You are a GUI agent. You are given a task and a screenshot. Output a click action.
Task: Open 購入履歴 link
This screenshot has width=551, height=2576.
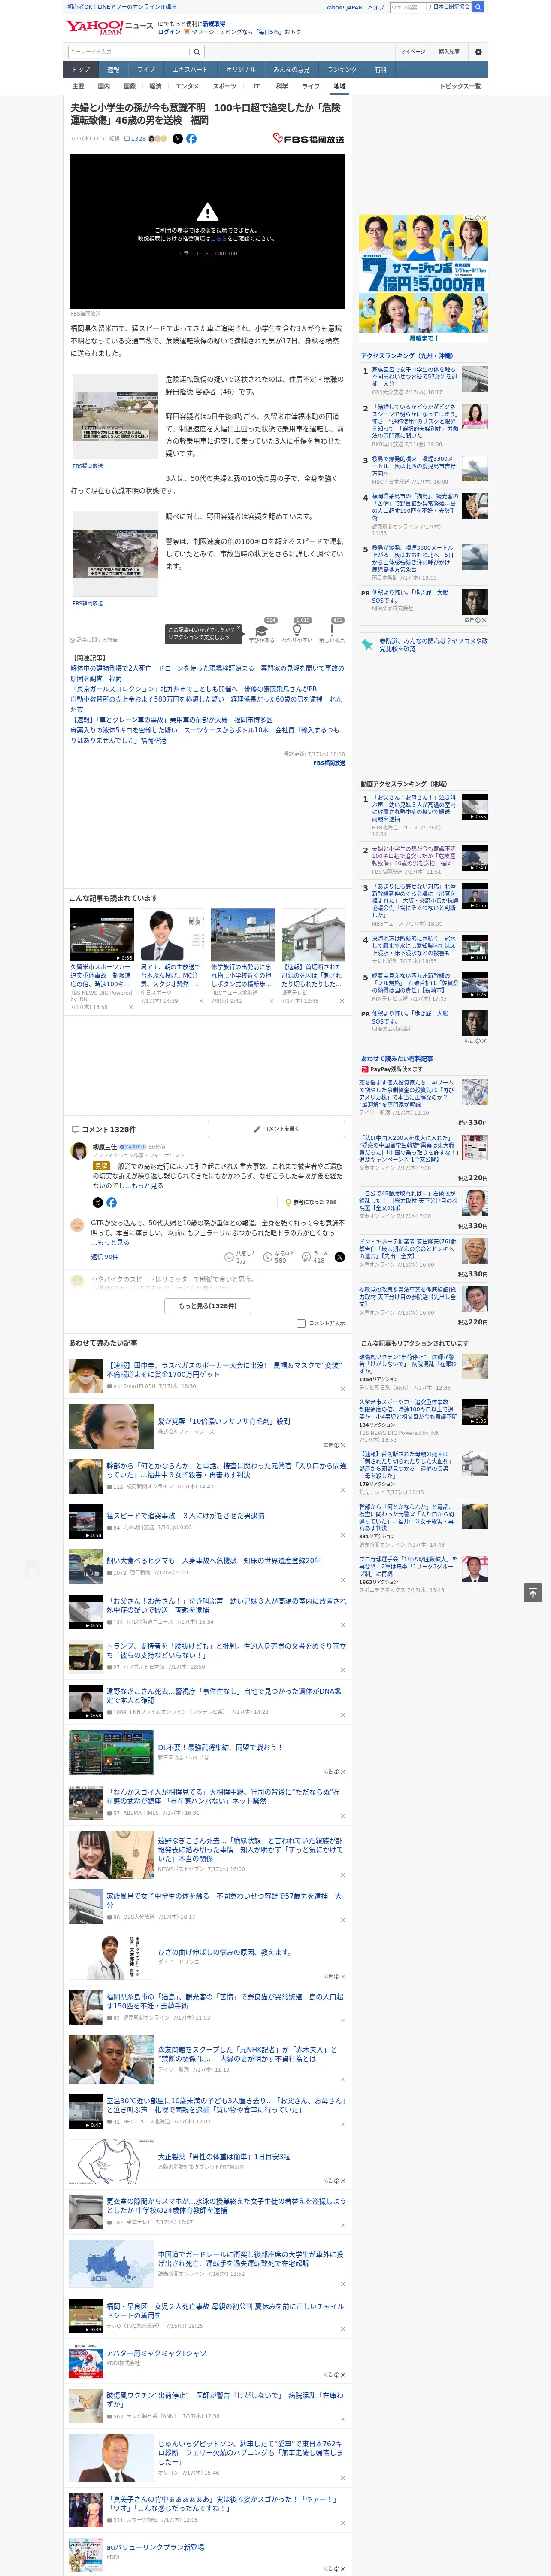point(449,51)
